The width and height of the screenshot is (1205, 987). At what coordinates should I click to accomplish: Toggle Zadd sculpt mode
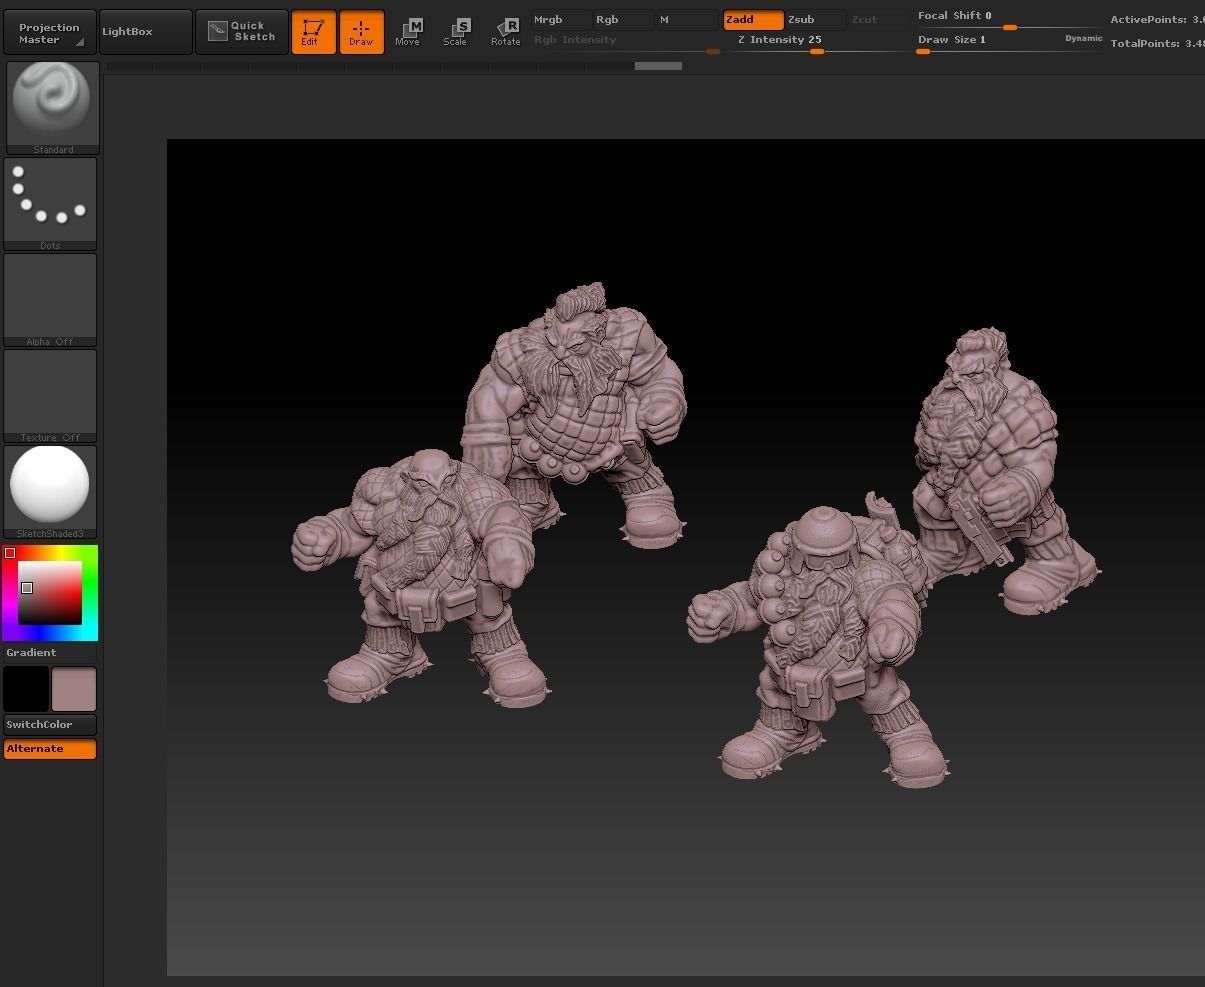pos(753,20)
